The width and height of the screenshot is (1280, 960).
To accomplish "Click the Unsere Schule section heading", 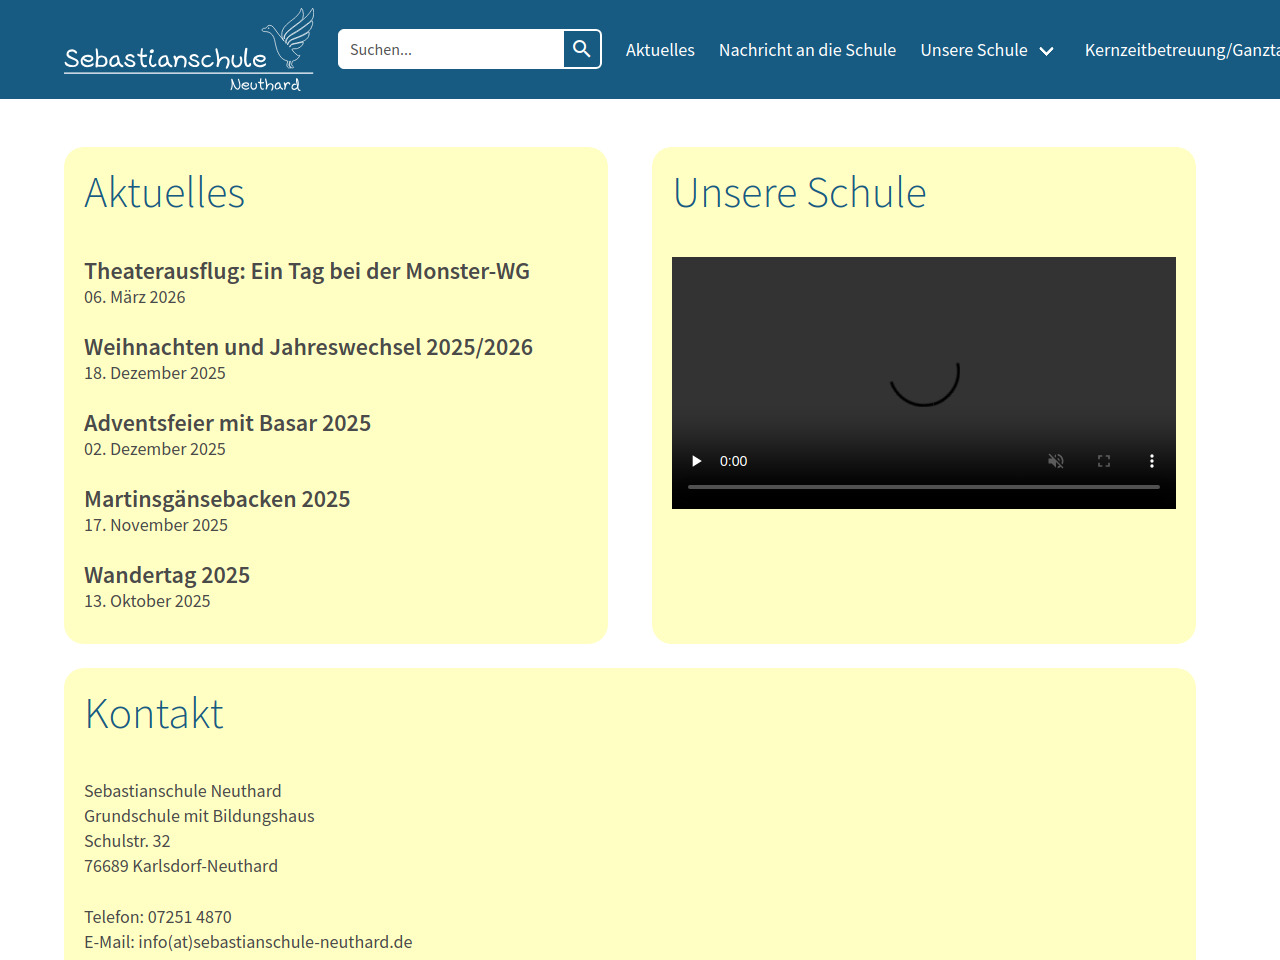I will [799, 193].
